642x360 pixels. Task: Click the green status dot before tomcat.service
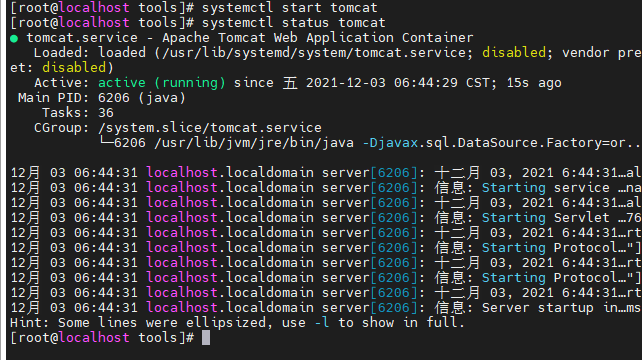pos(14,38)
